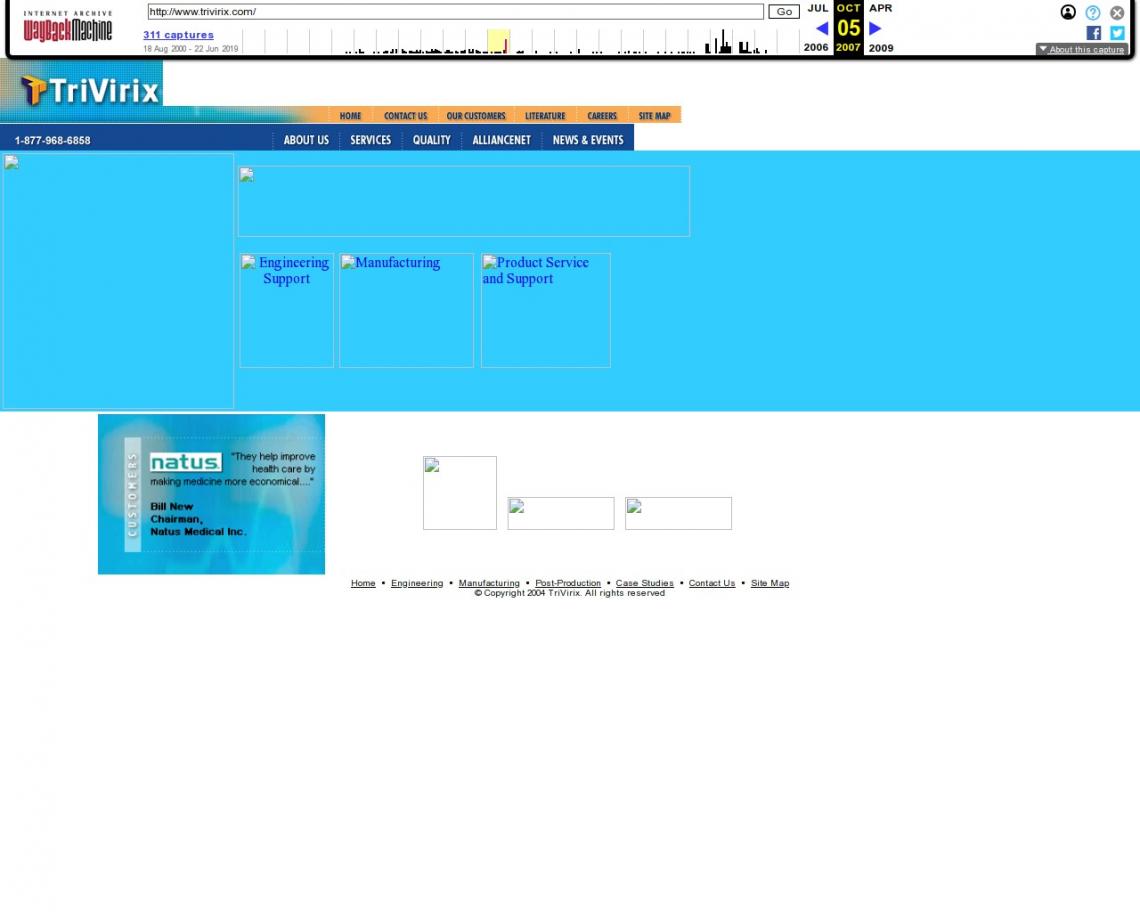Open the LITERATURE nav item
This screenshot has height=912, width=1140.
pos(545,116)
